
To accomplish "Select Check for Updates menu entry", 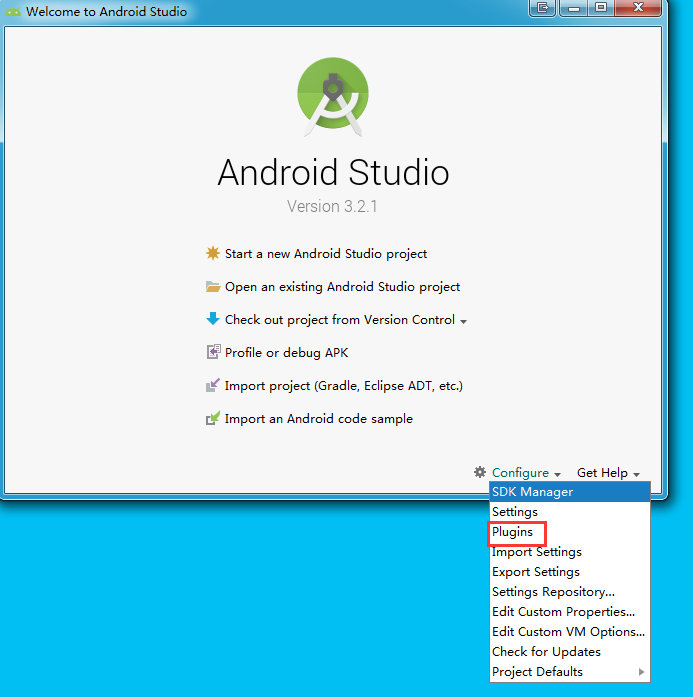I will point(569,652).
